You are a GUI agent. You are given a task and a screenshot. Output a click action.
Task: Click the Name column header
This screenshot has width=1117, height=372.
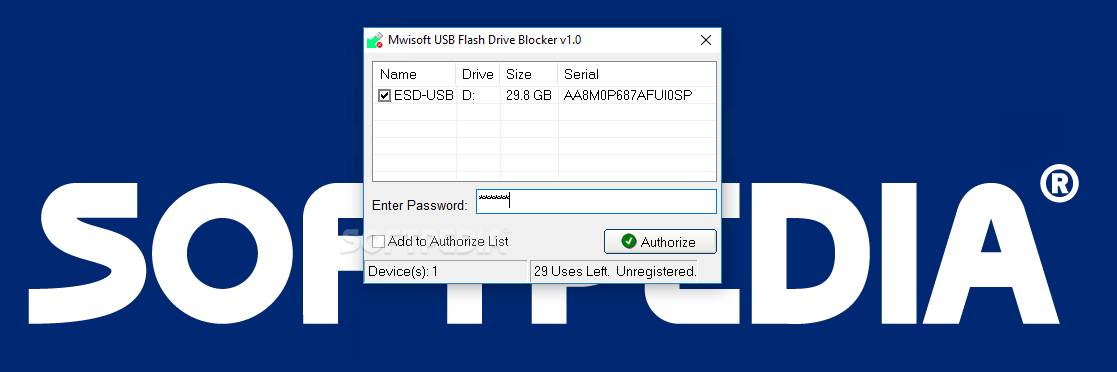(415, 74)
